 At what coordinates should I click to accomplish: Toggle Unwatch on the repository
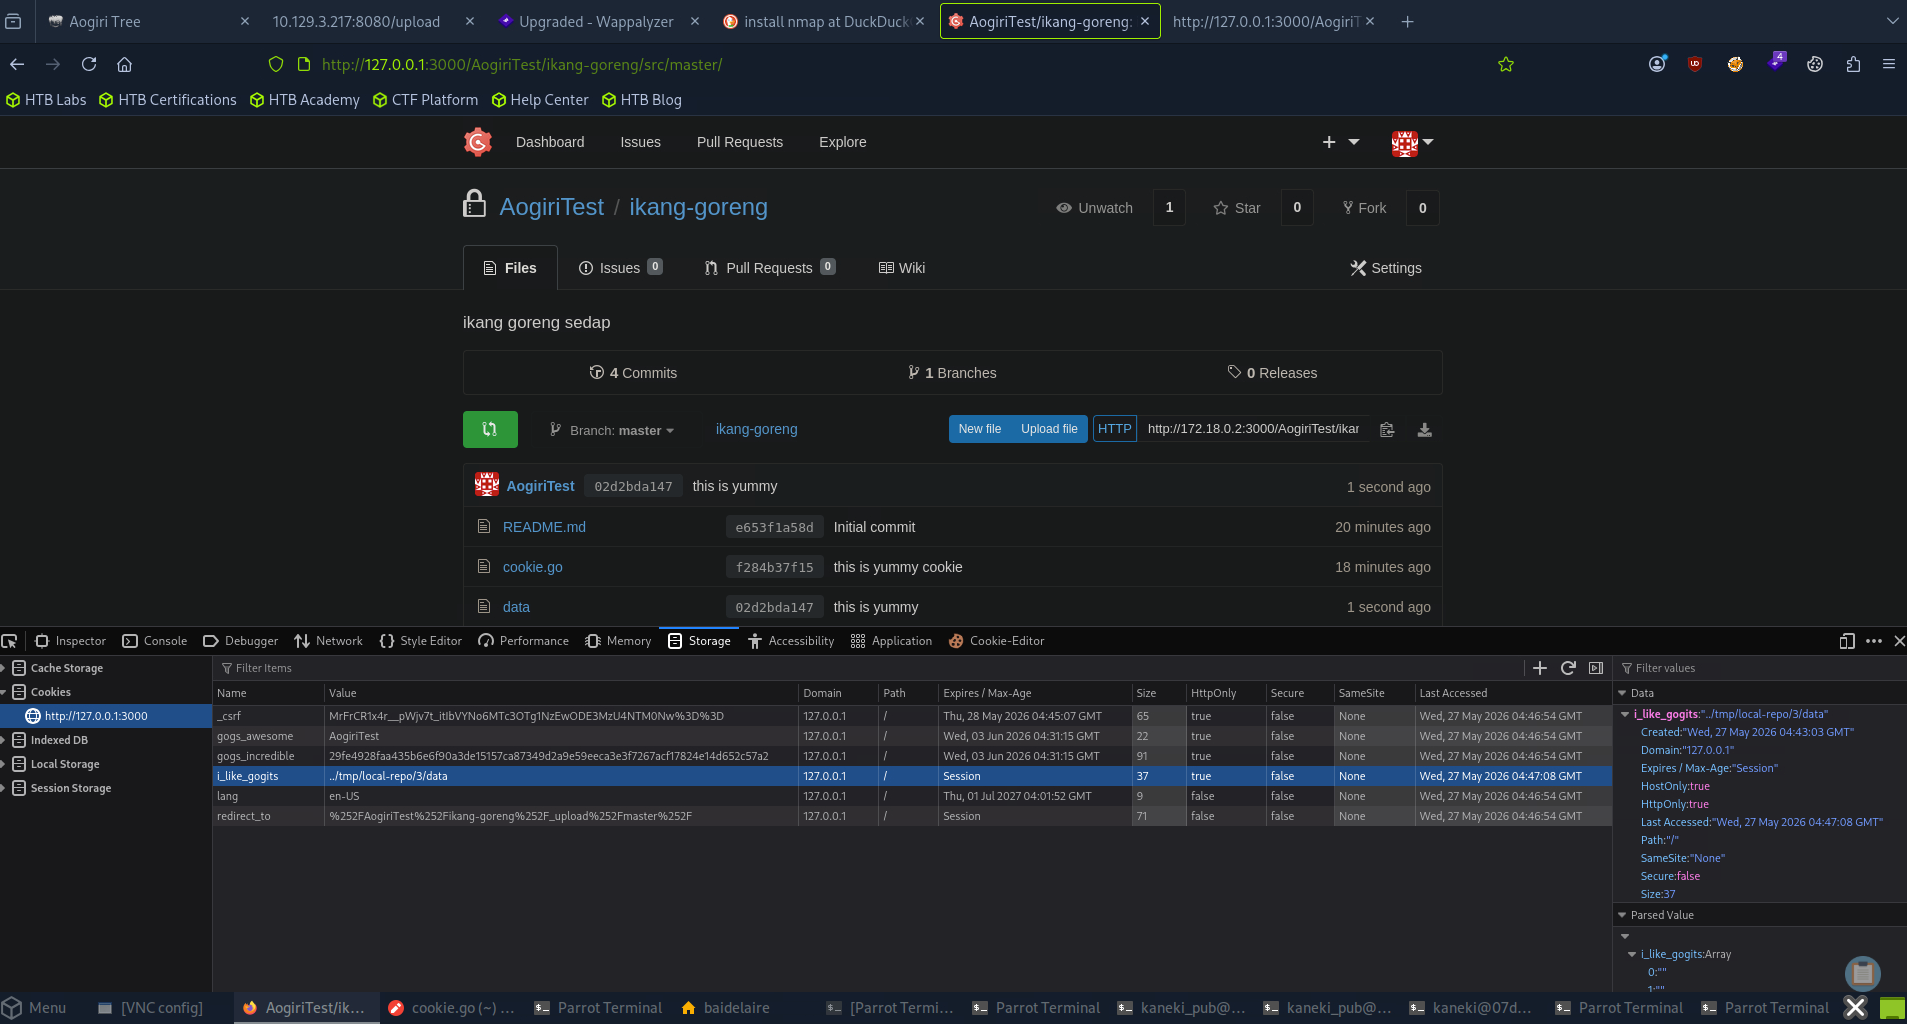(1095, 208)
